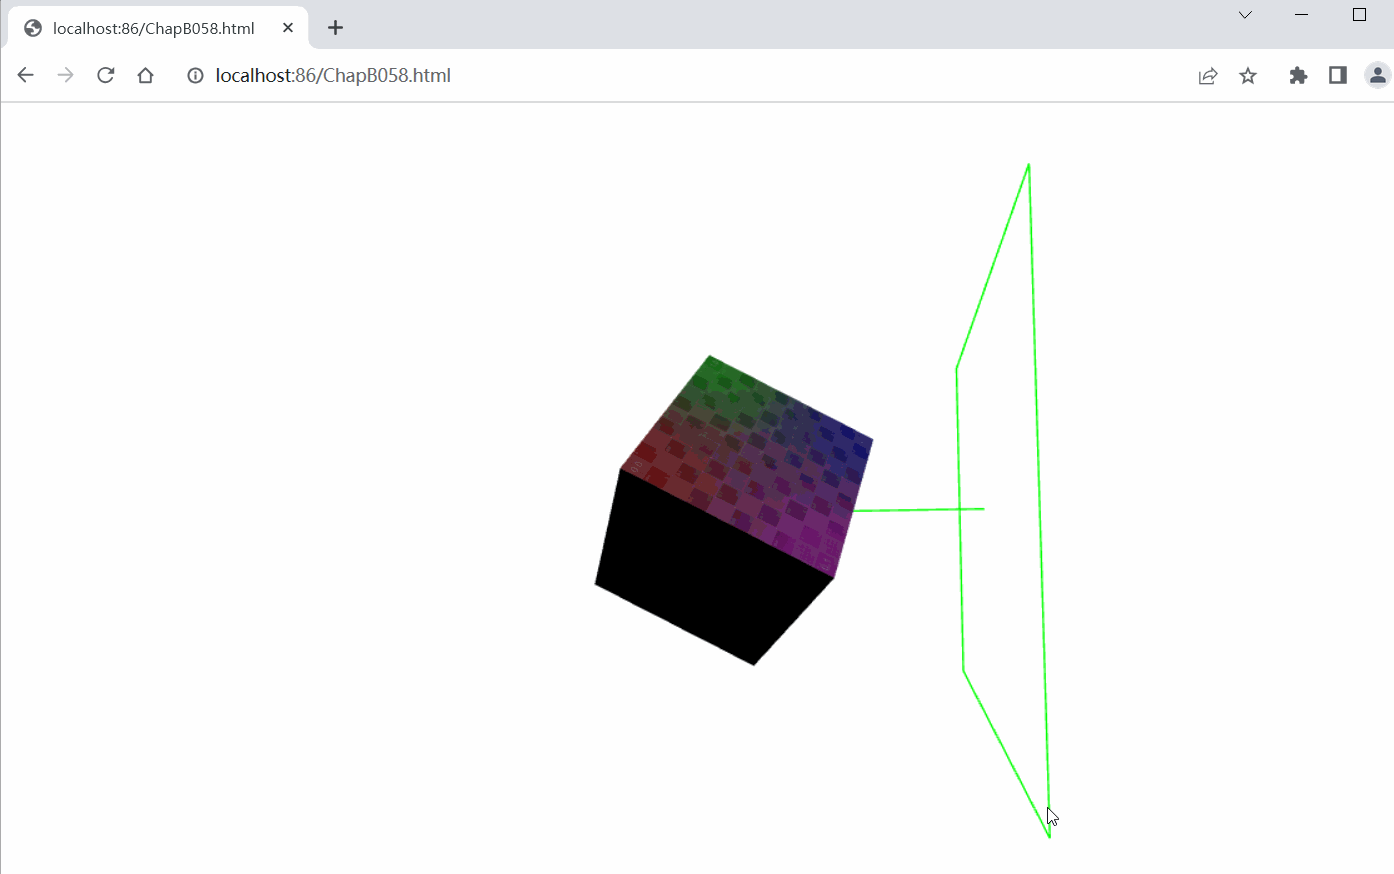
Task: Open the Extensions puzzle-piece icon
Action: 1297,75
